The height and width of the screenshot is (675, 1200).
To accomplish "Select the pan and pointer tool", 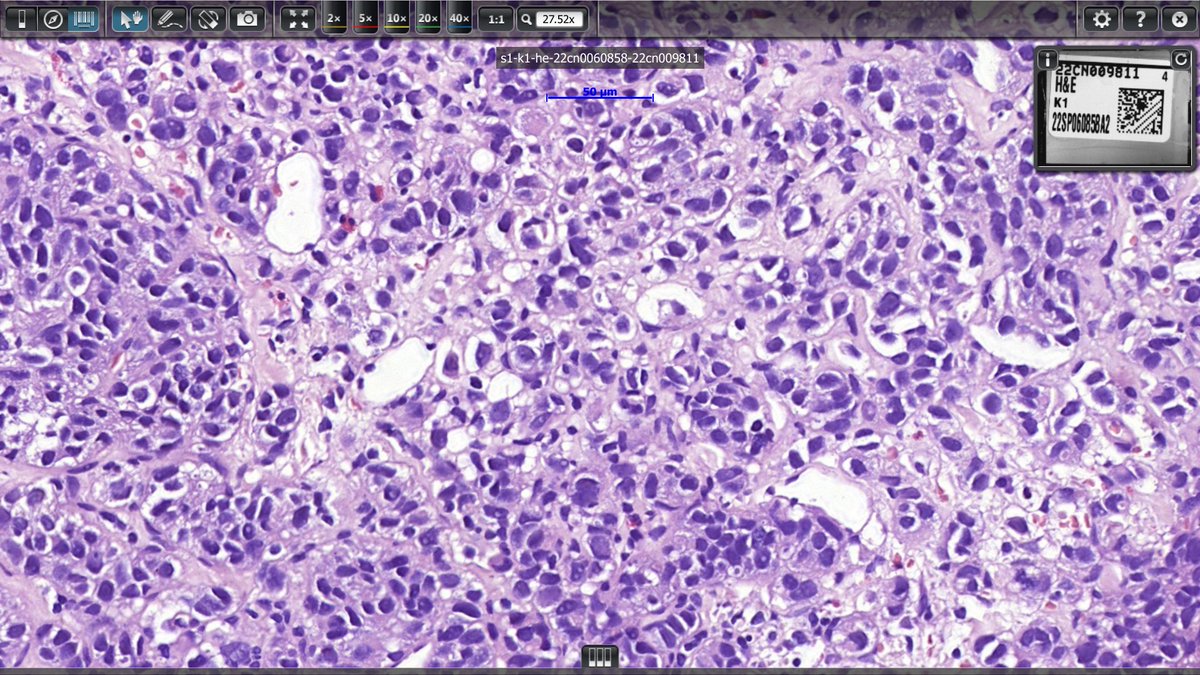I will click(x=130, y=19).
